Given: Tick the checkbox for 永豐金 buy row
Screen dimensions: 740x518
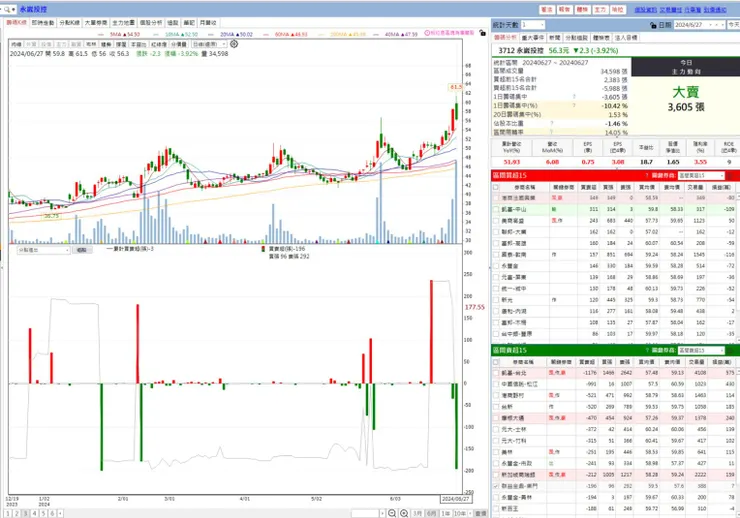Looking at the screenshot, I should point(496,266).
